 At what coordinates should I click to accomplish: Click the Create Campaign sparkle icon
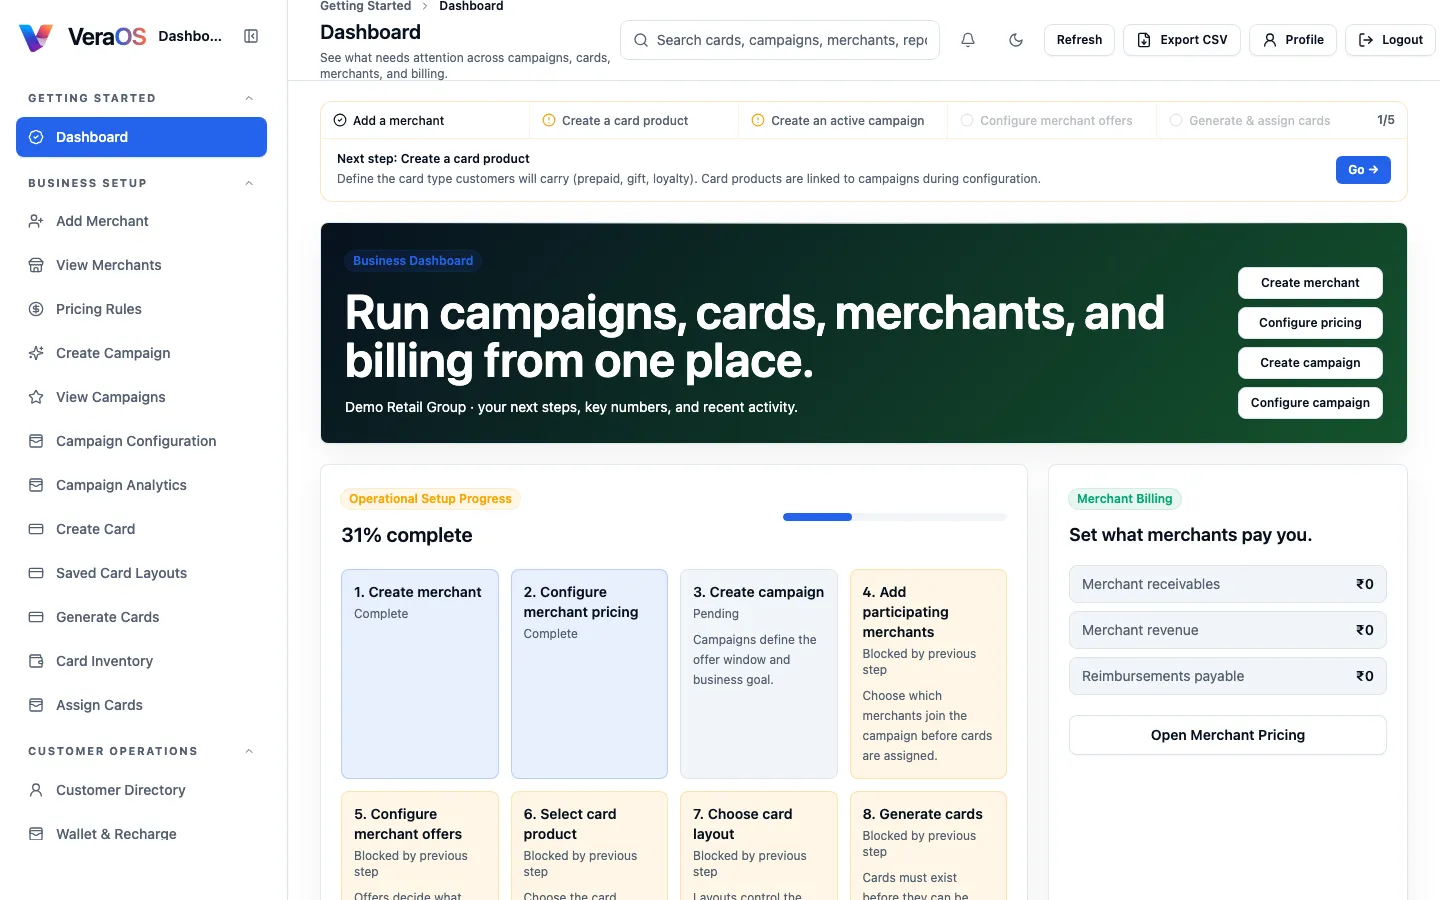(x=36, y=353)
